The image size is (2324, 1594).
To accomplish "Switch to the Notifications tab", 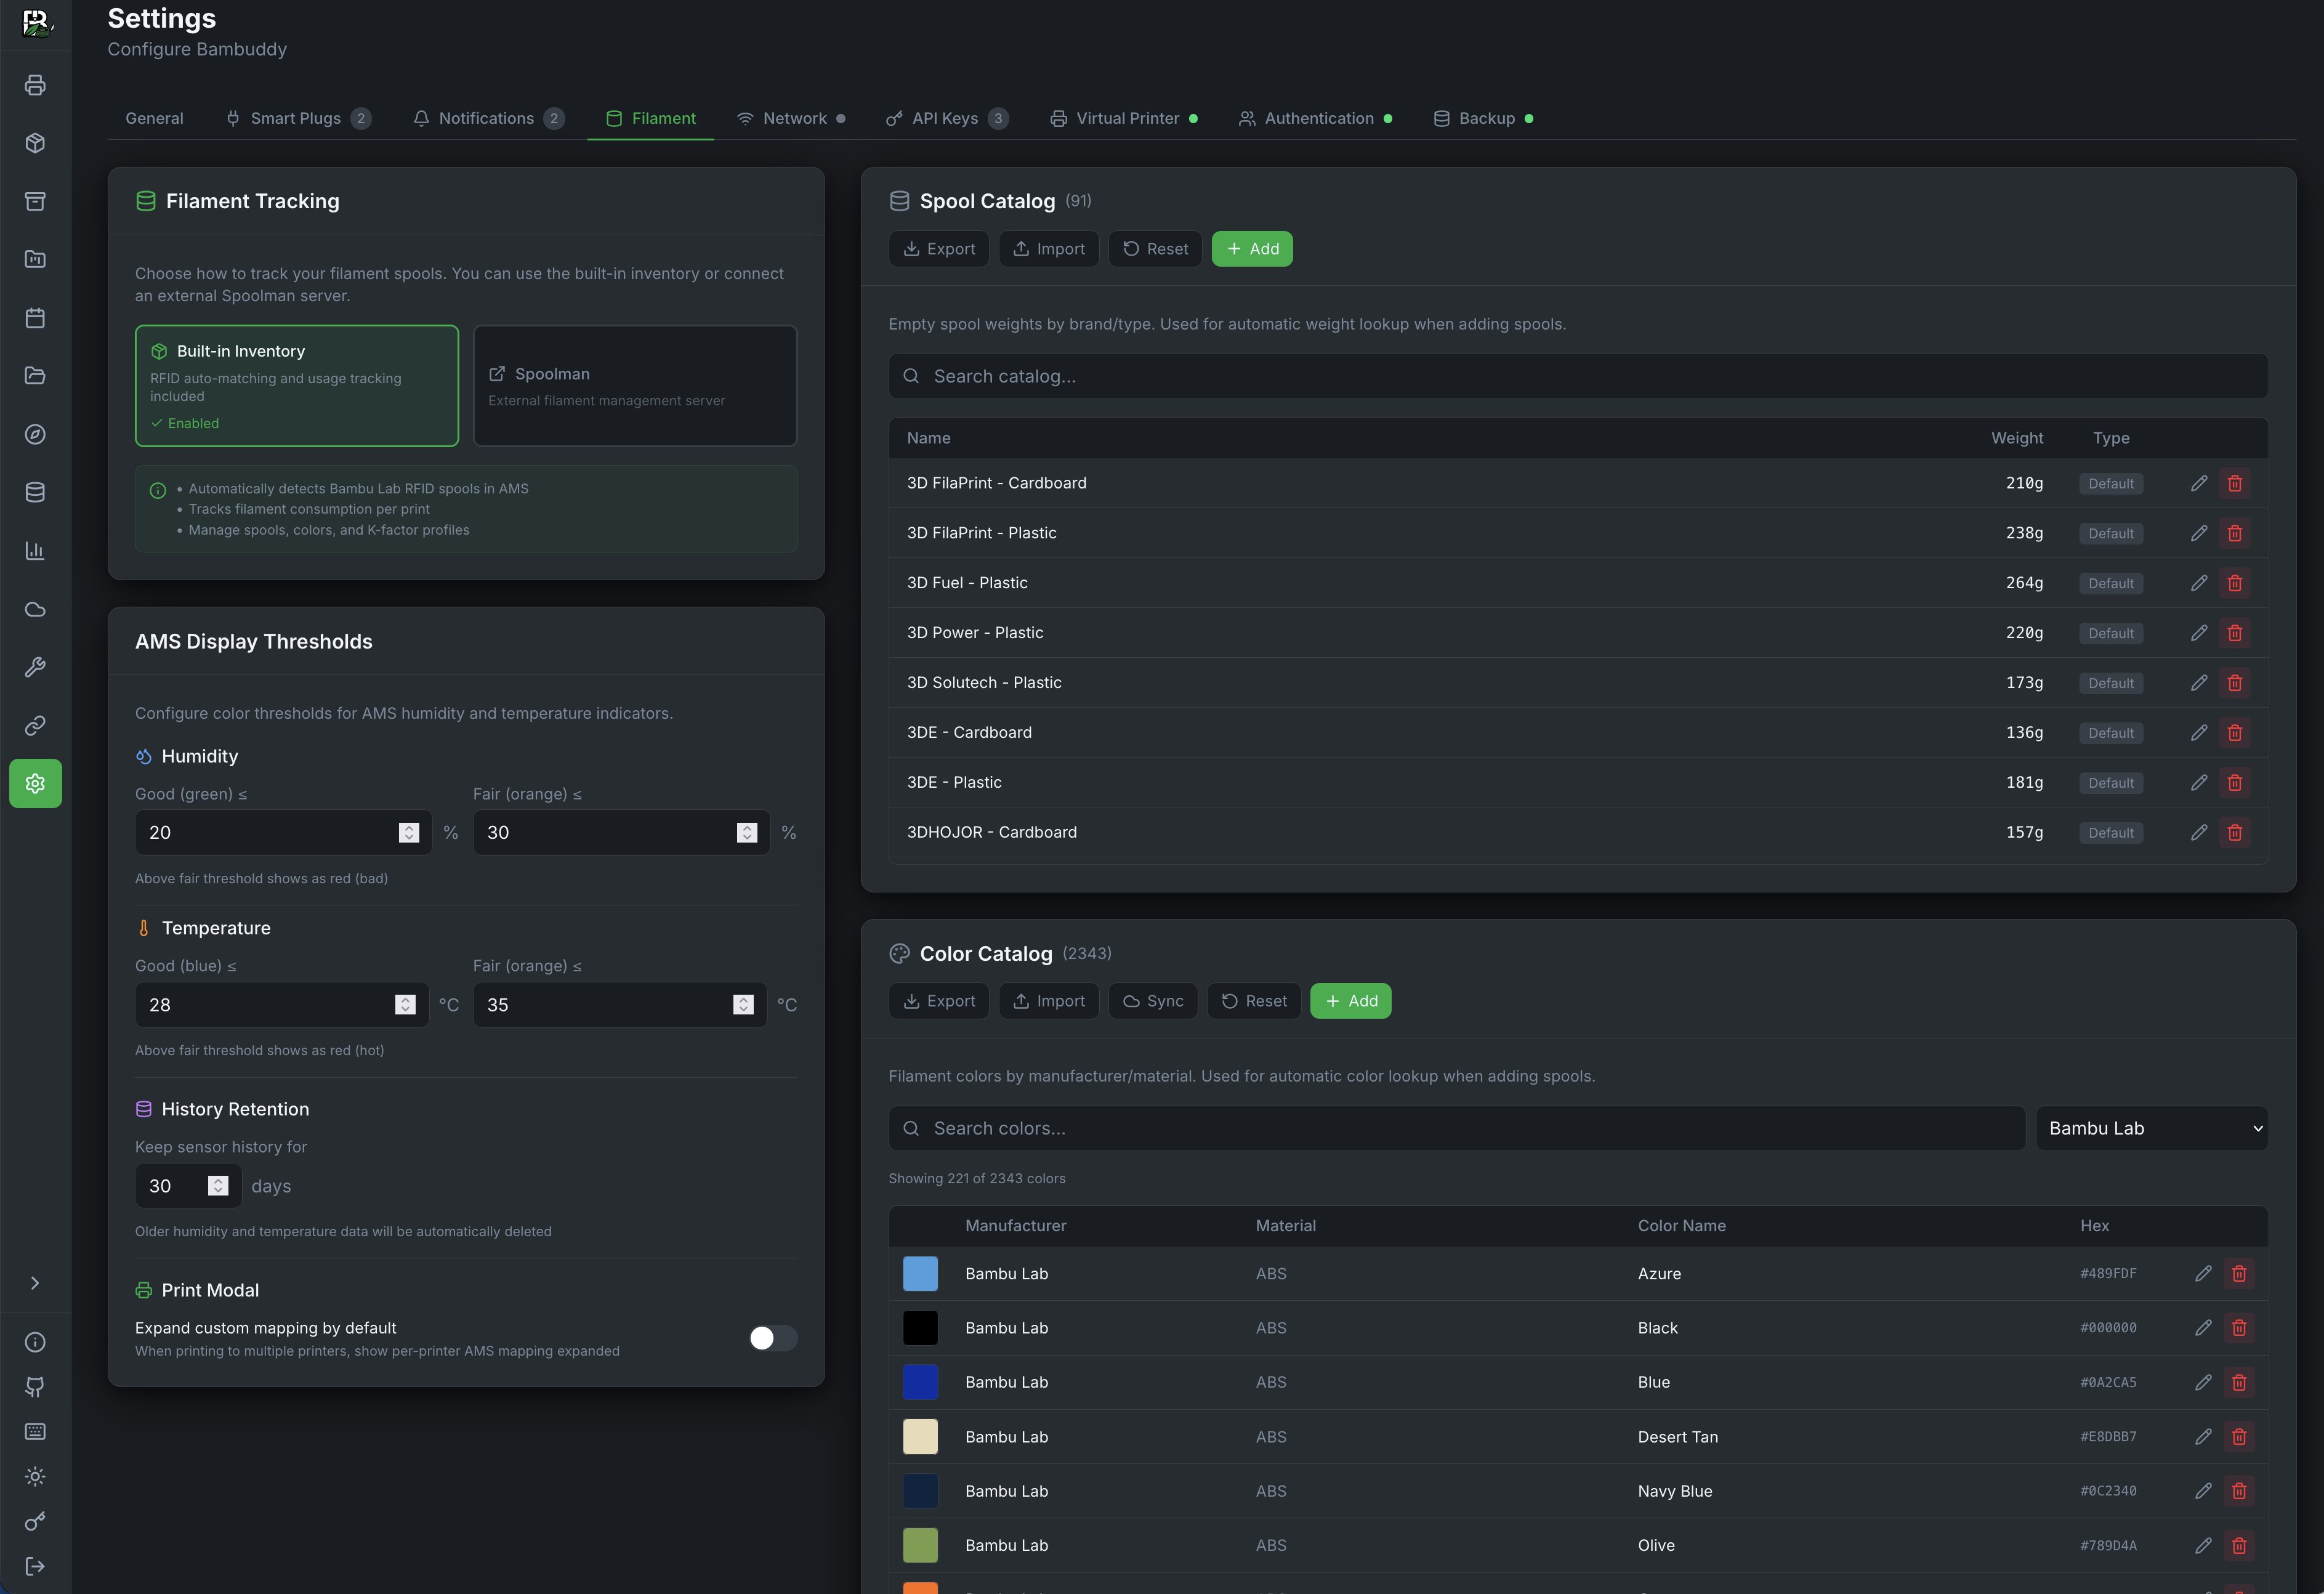I will 487,118.
